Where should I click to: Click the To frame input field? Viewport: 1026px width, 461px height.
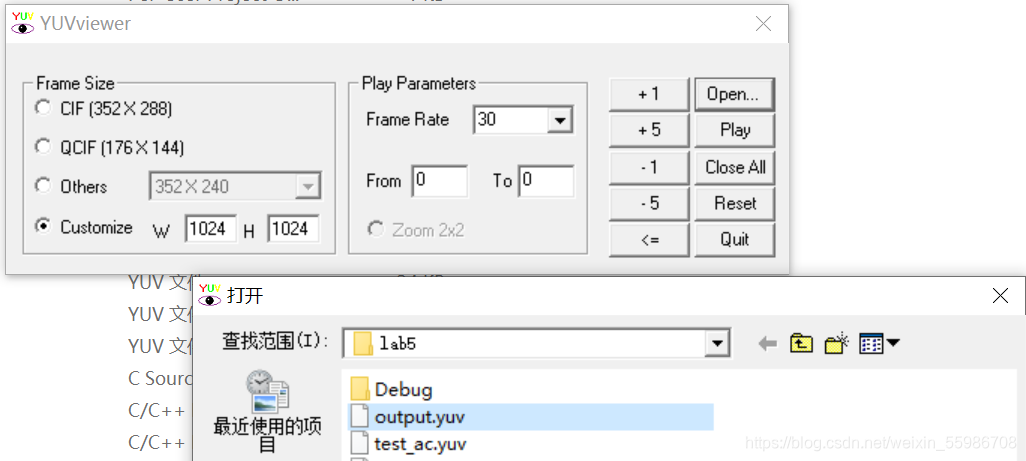546,181
